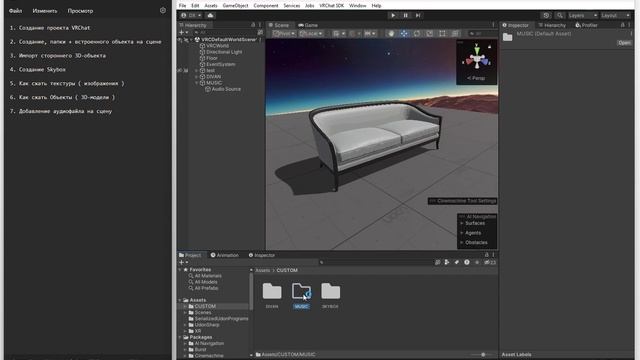Select the Rect tool
The width and height of the screenshot is (640, 360).
point(442,33)
